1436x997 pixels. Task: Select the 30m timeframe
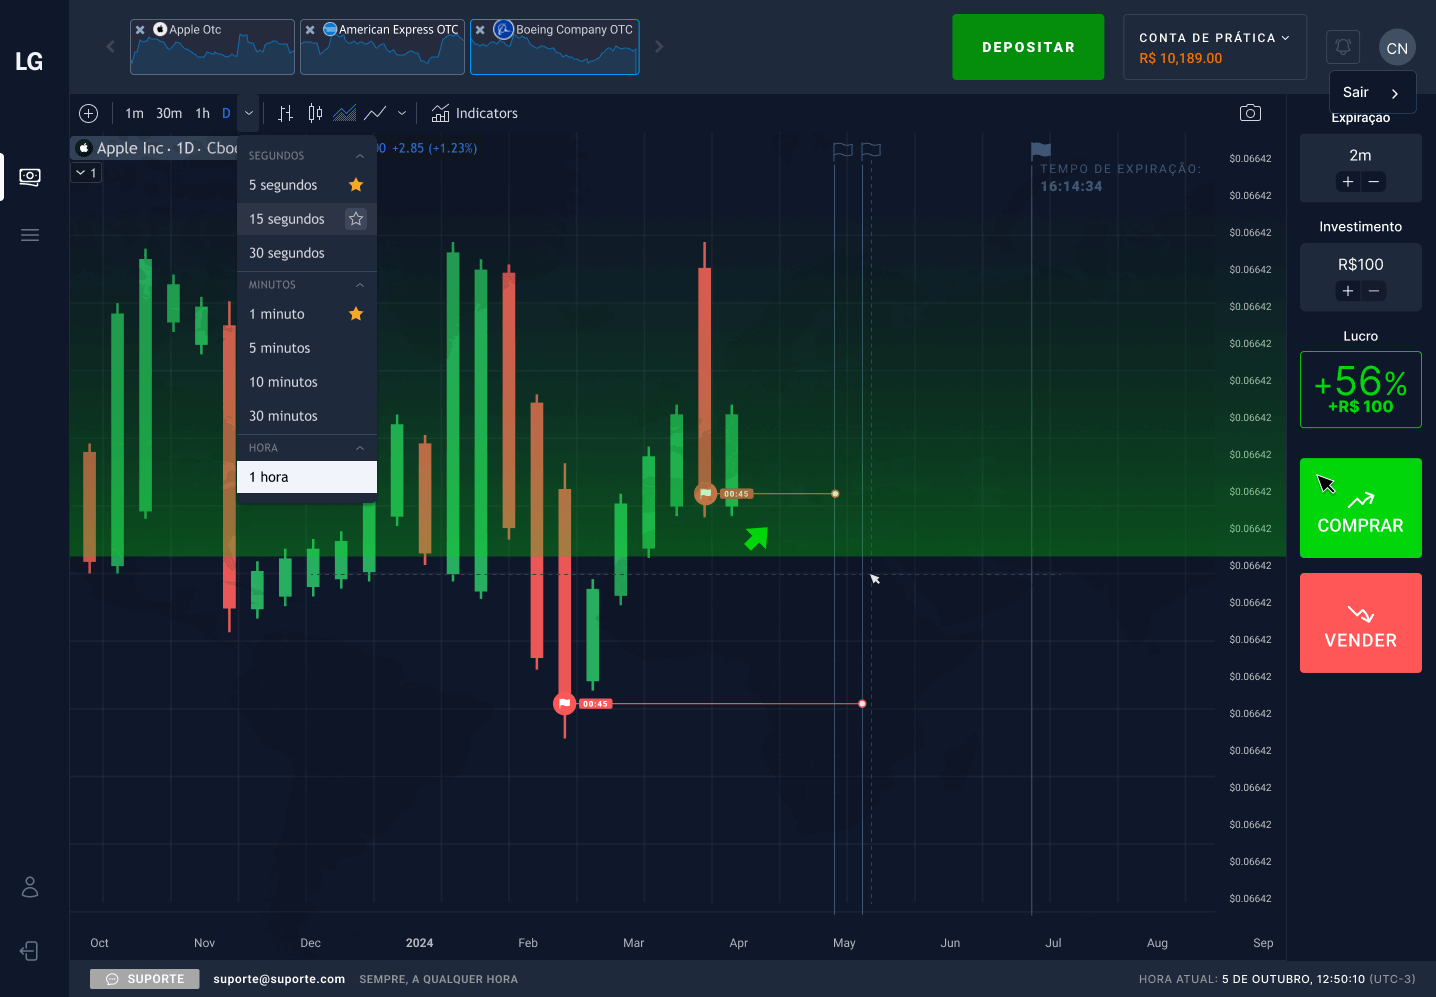169,113
